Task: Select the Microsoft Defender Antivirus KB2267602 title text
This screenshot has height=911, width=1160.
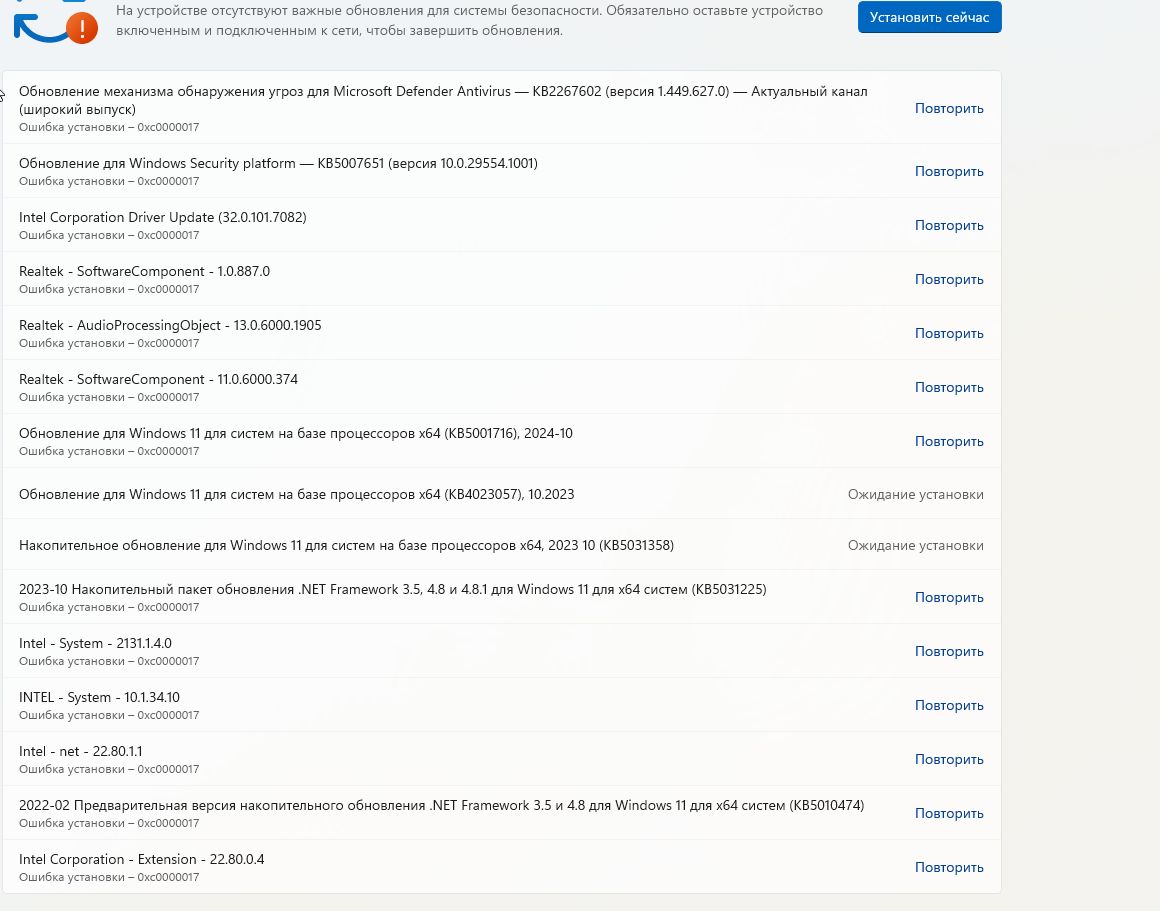Action: point(443,100)
